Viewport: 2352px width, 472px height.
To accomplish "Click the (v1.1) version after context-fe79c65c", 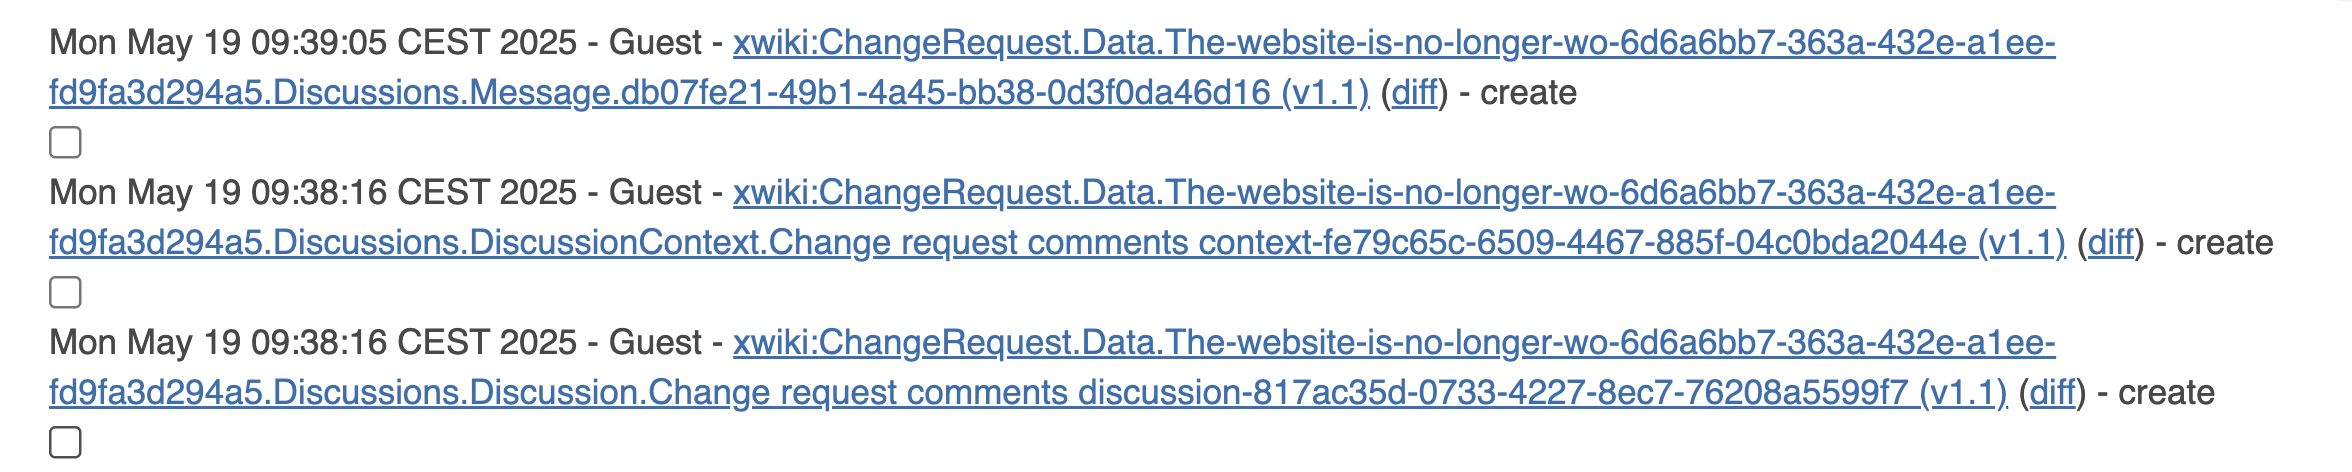I will coord(2022,243).
